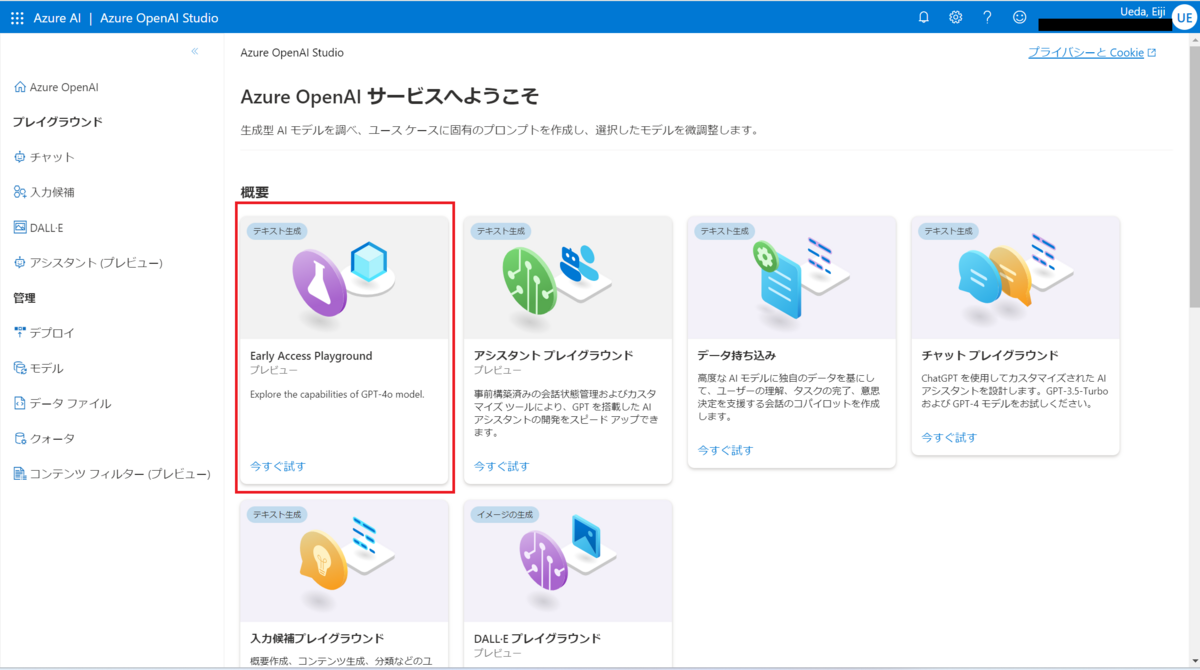1200x670 pixels.
Task: Click the DALL·E プレイグラウンド card title
Action: (x=538, y=638)
